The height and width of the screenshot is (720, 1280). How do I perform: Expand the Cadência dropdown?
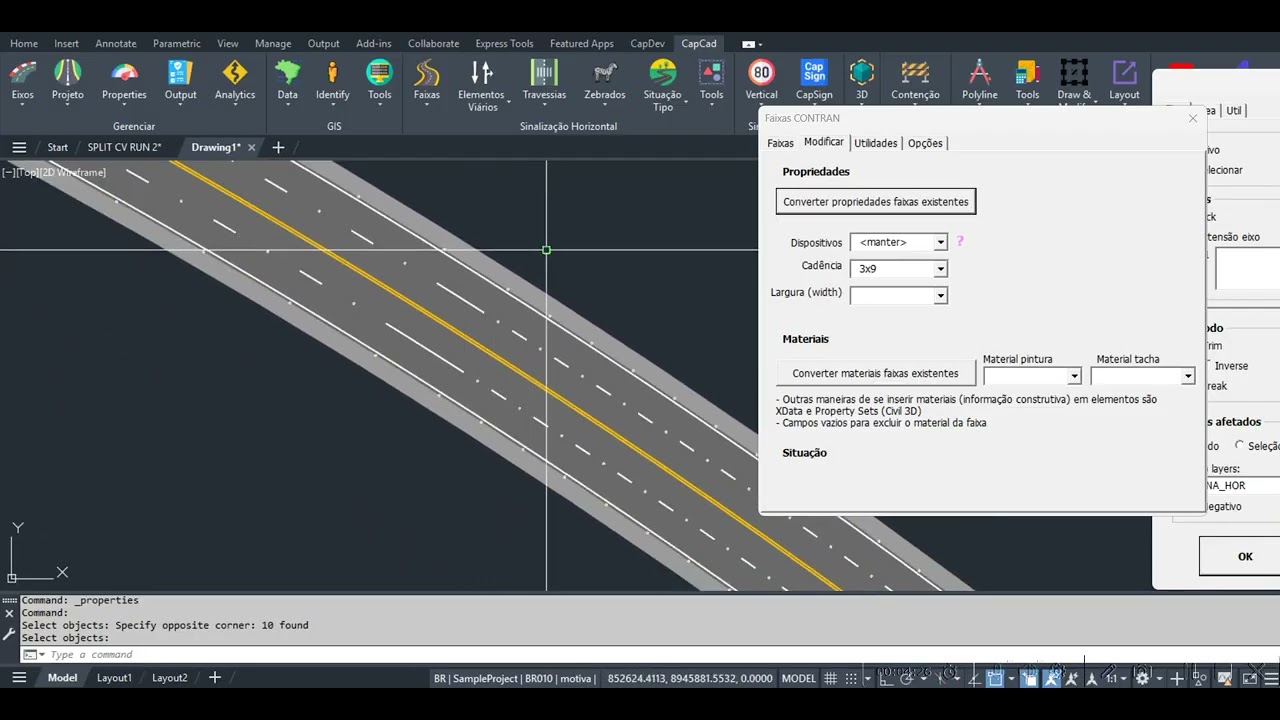click(940, 269)
